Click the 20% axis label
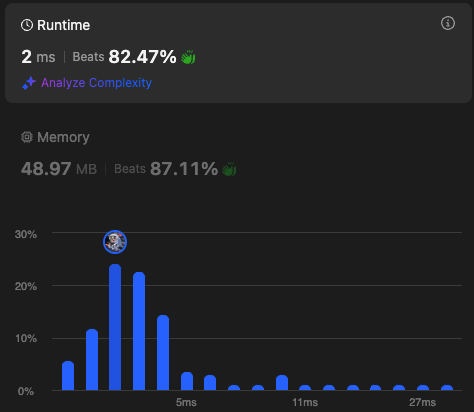The height and width of the screenshot is (412, 474). click(x=26, y=286)
